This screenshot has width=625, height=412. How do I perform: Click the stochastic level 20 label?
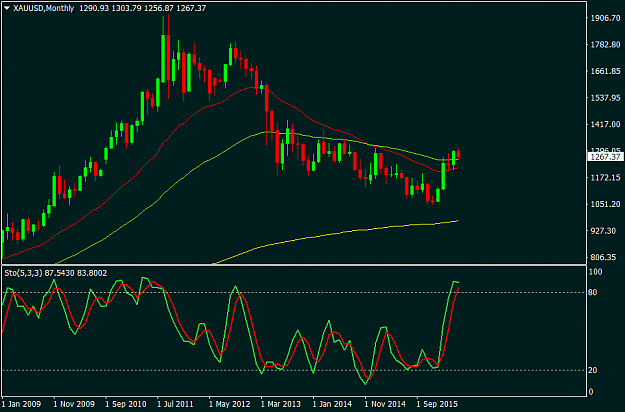[x=593, y=370]
